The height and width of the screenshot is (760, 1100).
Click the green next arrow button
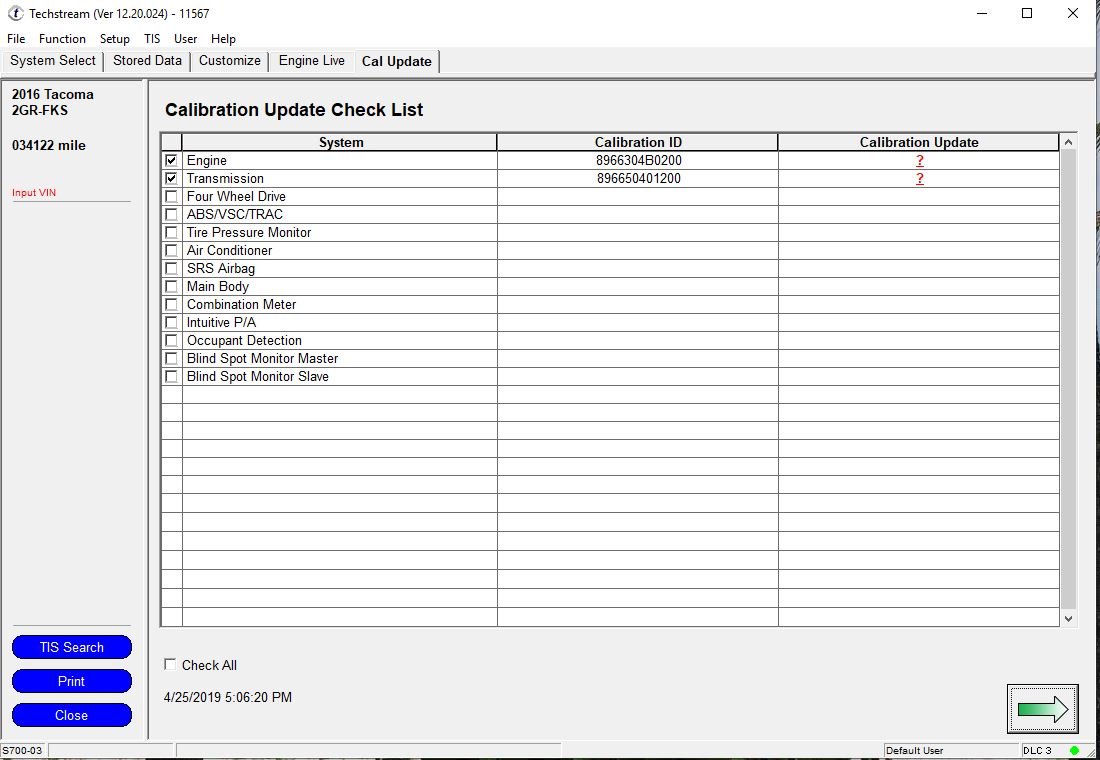(x=1042, y=709)
